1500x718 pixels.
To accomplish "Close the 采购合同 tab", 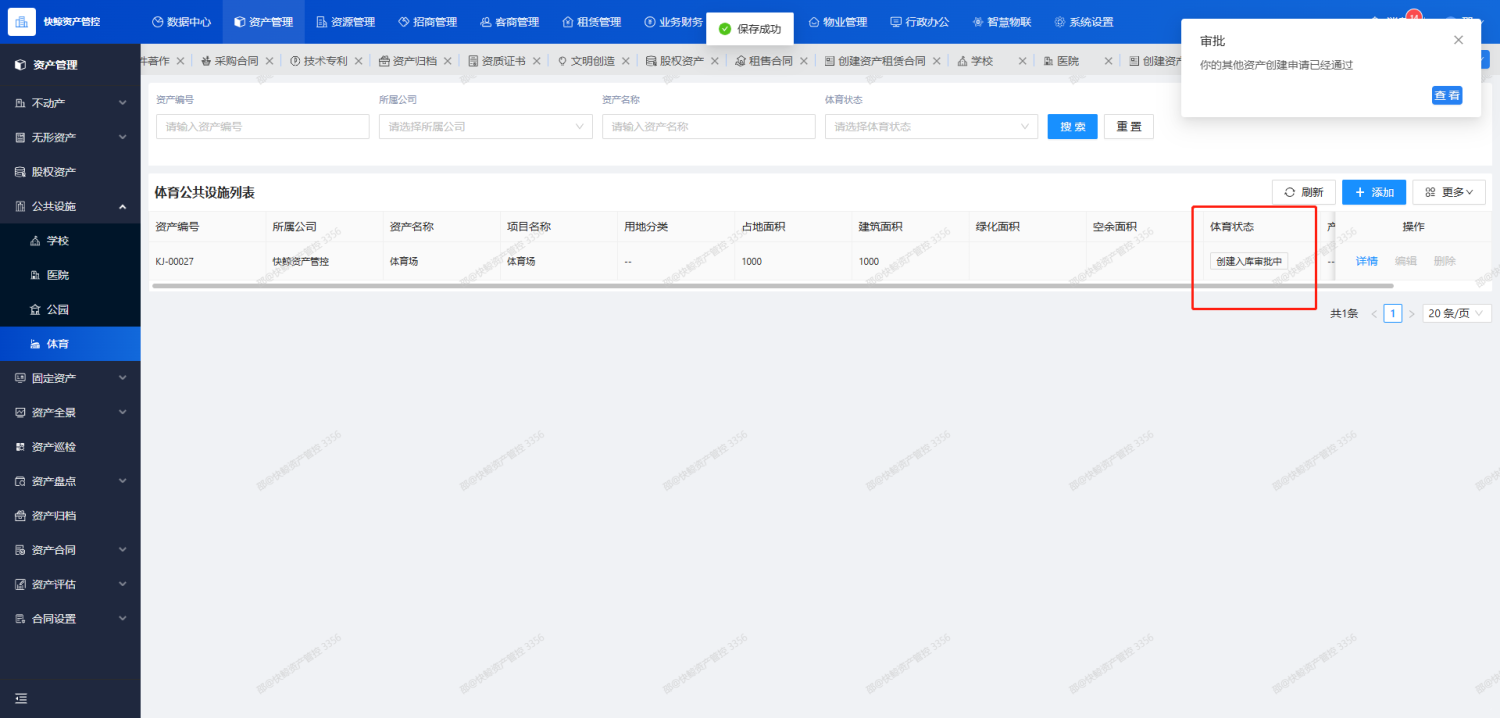I will click(x=270, y=61).
